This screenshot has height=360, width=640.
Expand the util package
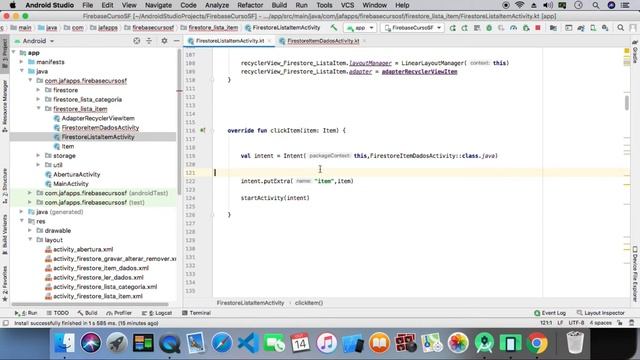click(38, 165)
